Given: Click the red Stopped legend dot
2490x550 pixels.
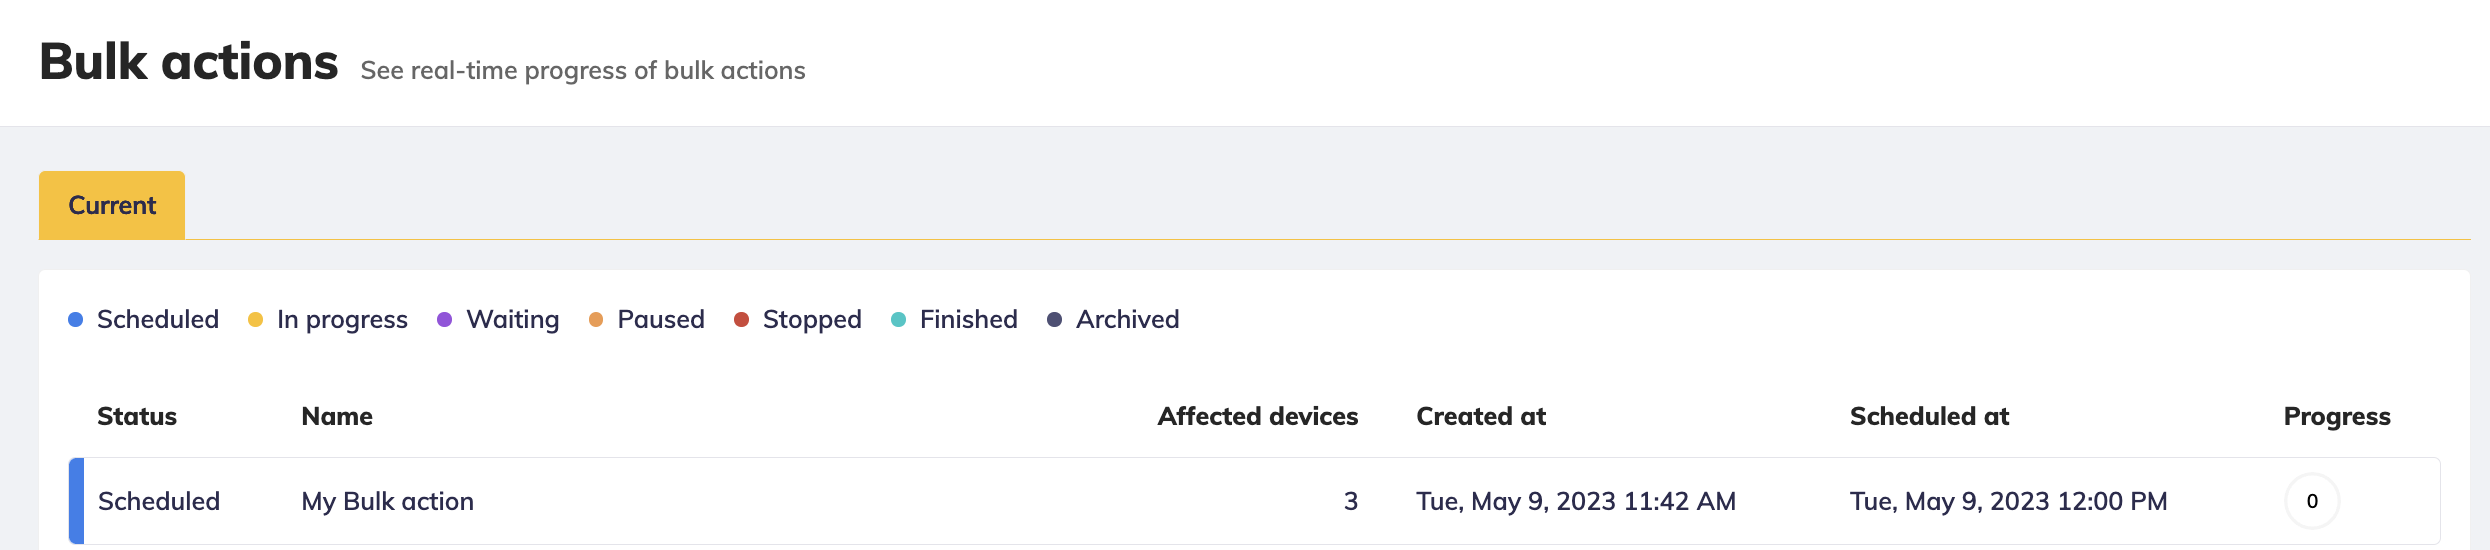Looking at the screenshot, I should [x=741, y=320].
